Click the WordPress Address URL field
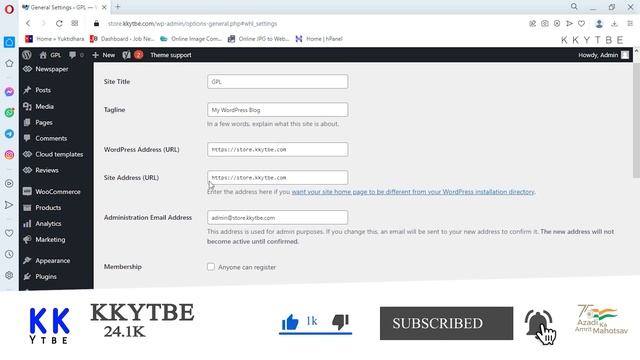This screenshot has width=640, height=360. (x=277, y=149)
